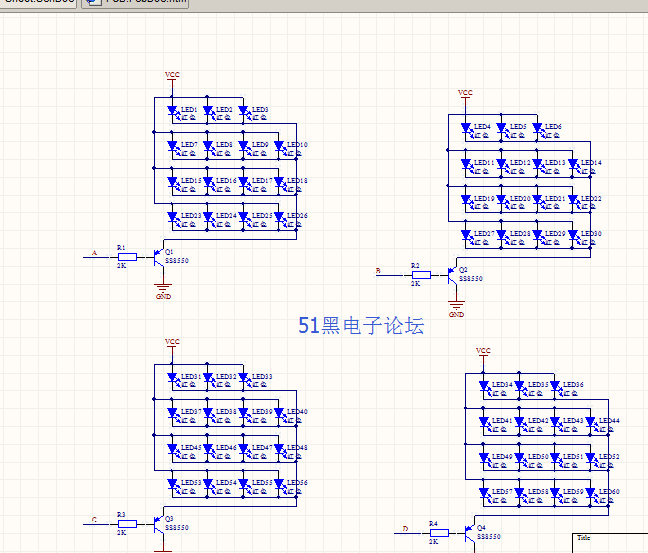Image resolution: width=648 pixels, height=553 pixels.
Task: Click the LED20 designator text
Action: click(520, 199)
